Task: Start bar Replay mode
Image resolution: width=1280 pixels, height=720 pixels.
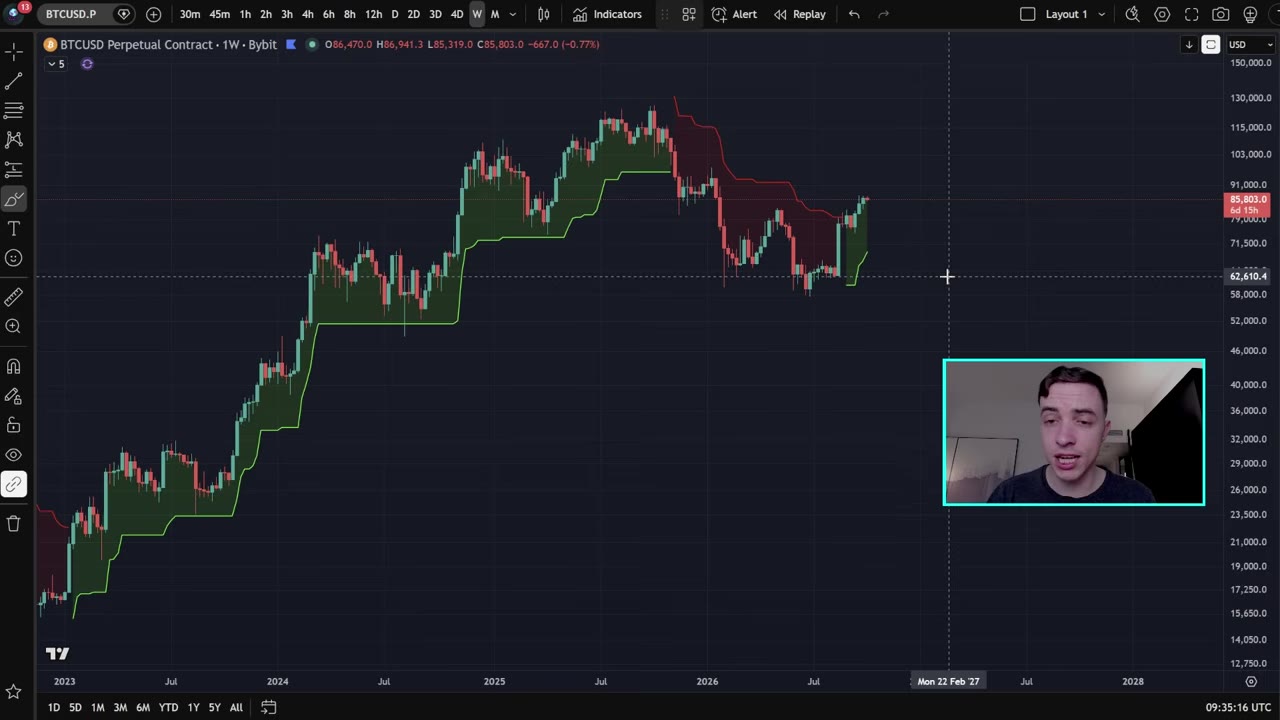Action: point(799,14)
